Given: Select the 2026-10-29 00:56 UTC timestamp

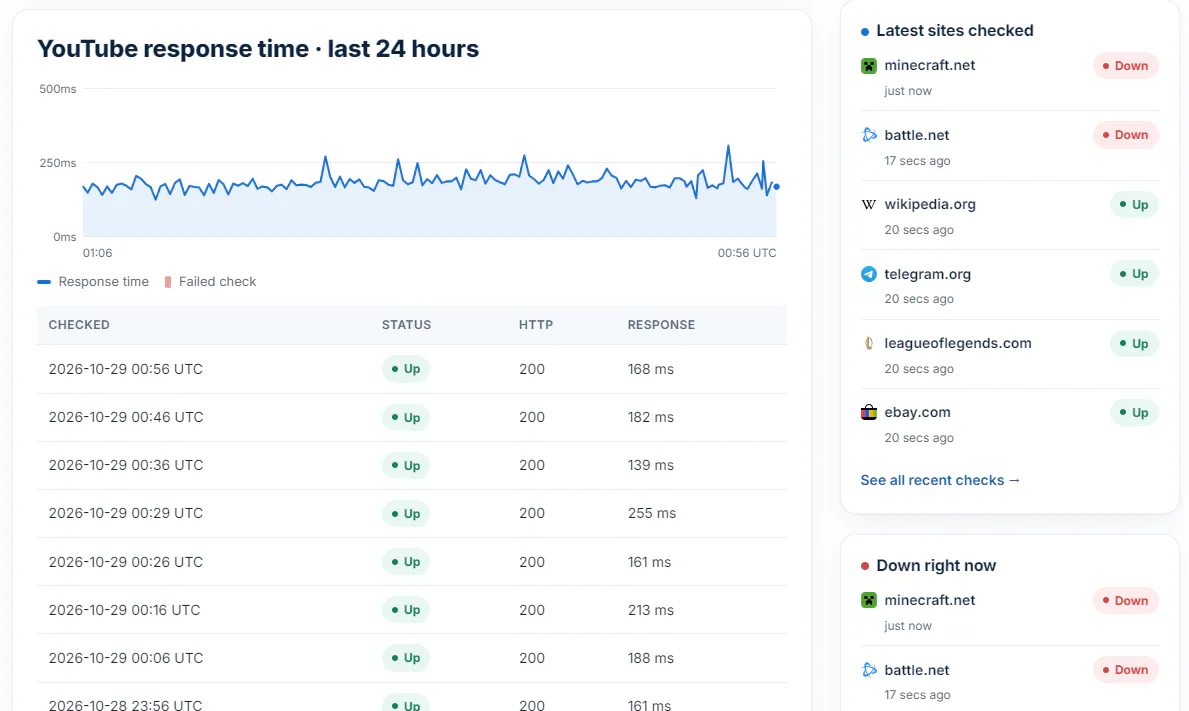Looking at the screenshot, I should click(x=126, y=369).
